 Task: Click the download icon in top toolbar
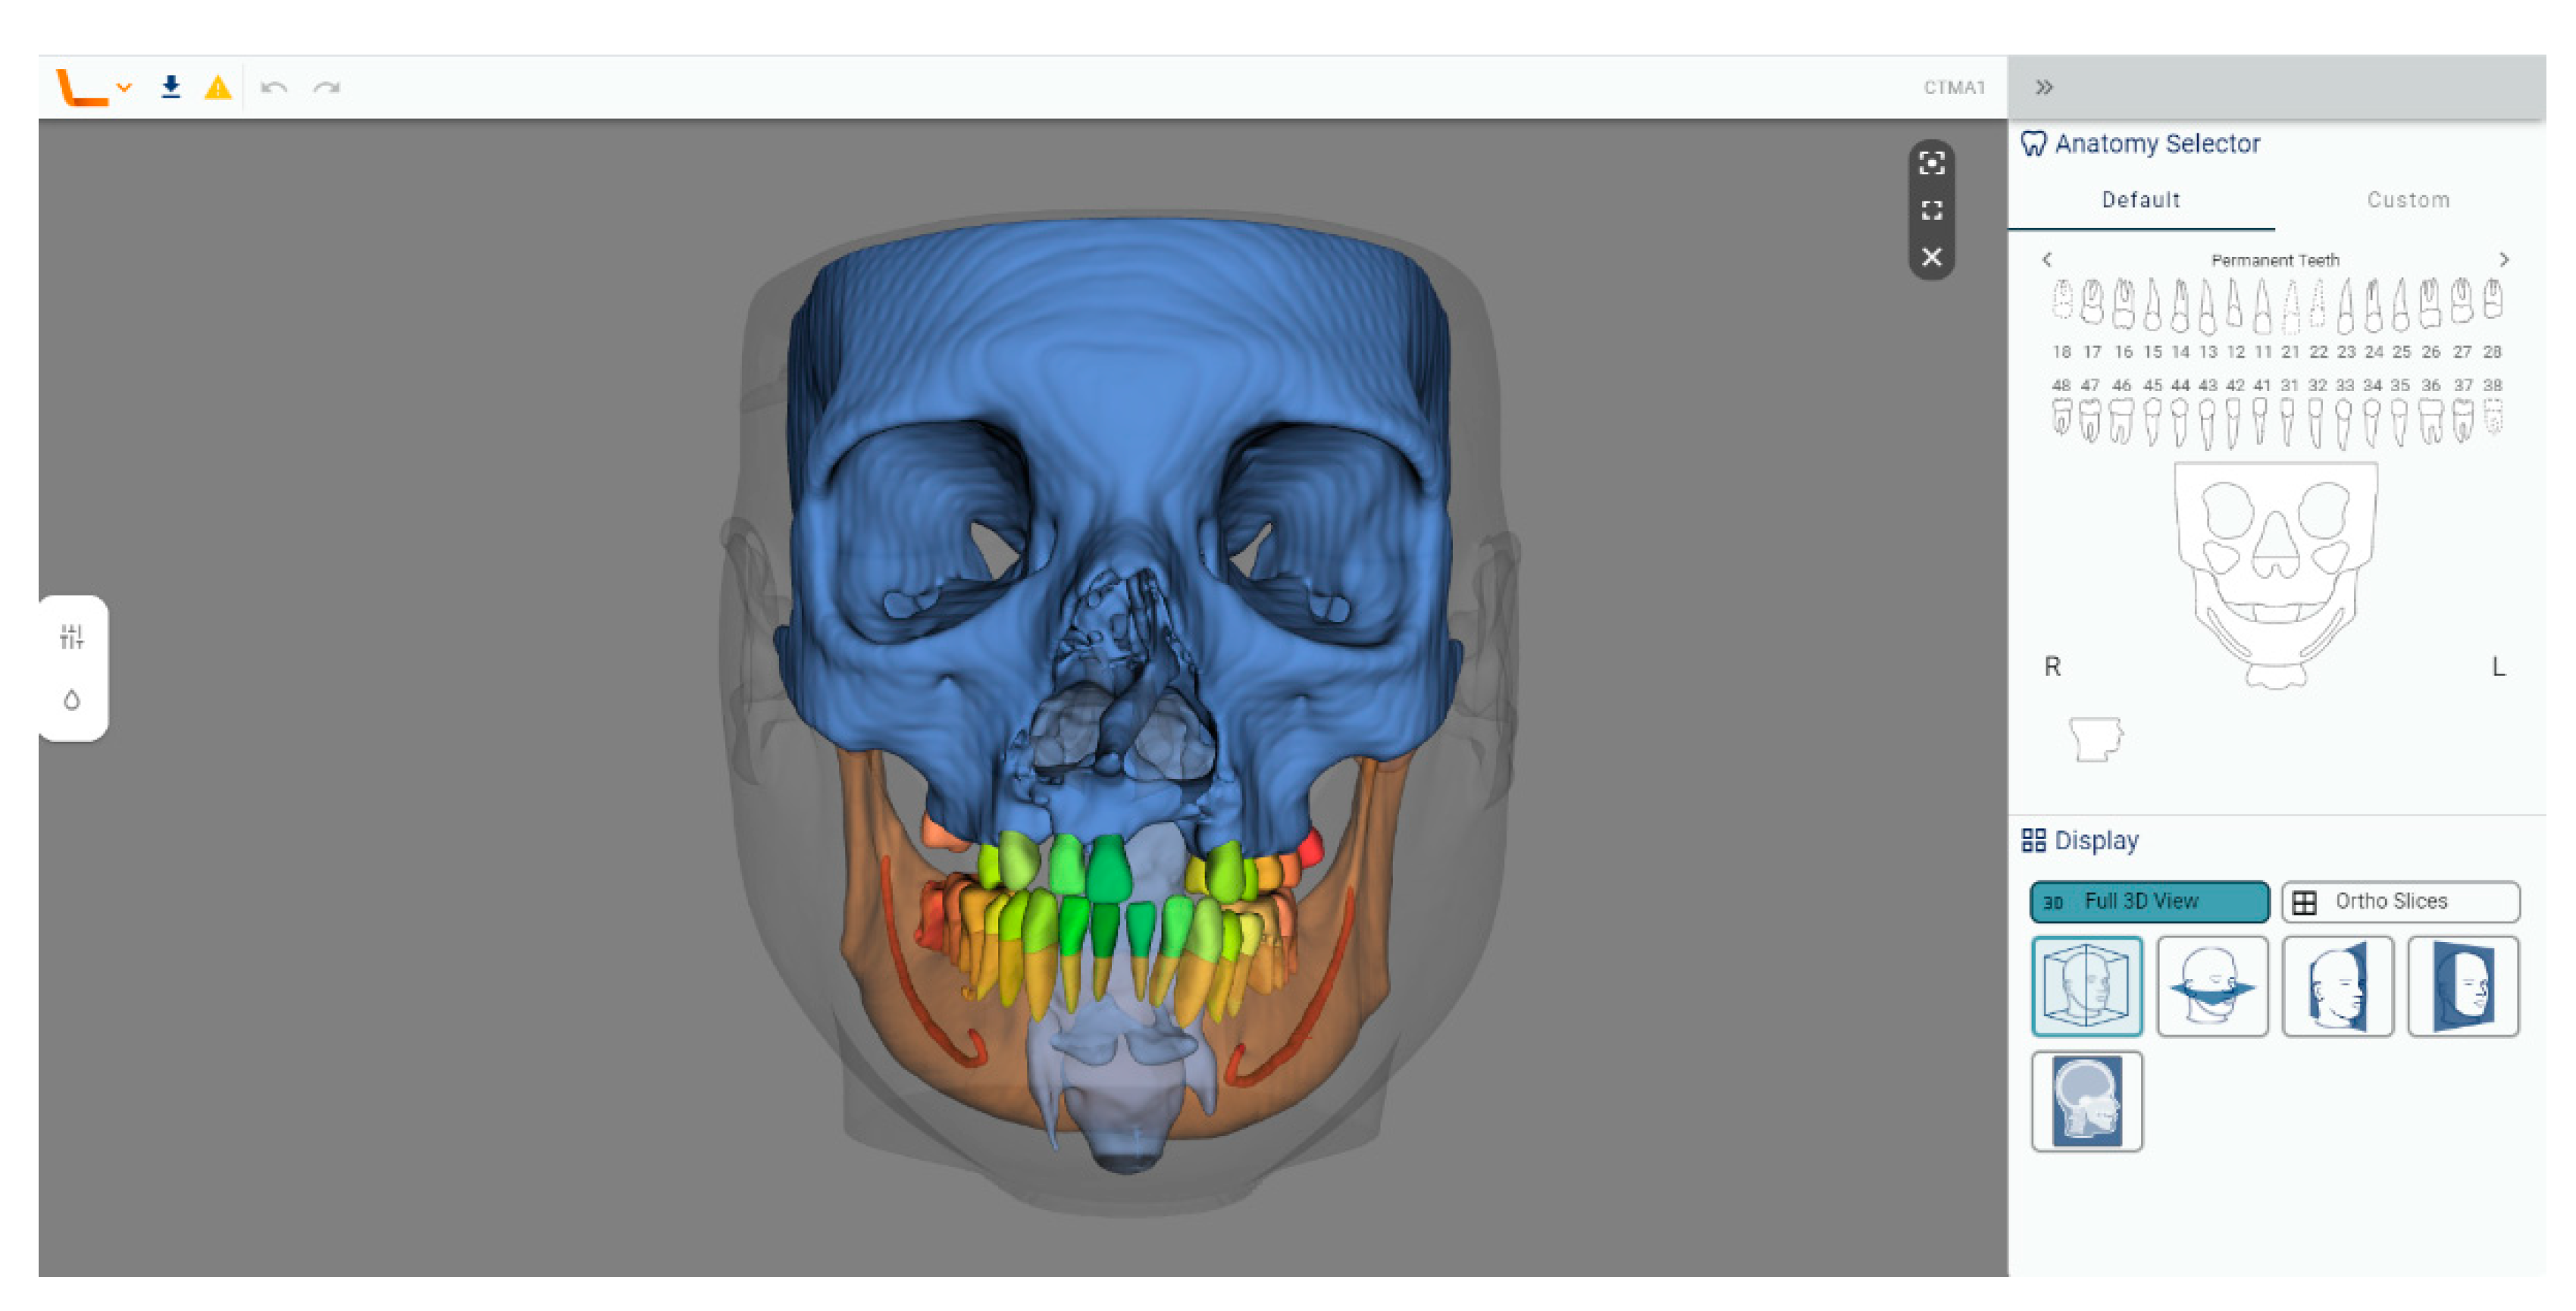tap(171, 87)
